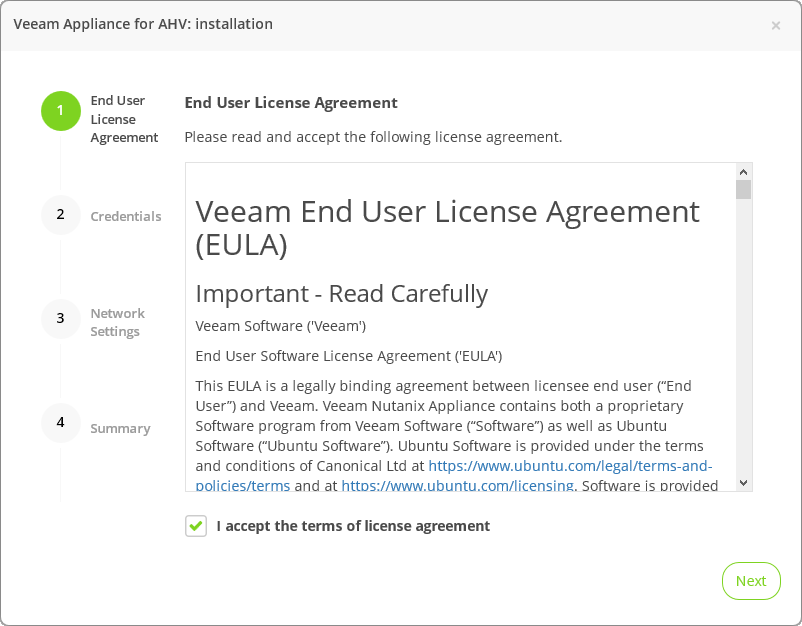Click the EULA scrollbar up arrow
Image resolution: width=802 pixels, height=626 pixels.
(743, 171)
